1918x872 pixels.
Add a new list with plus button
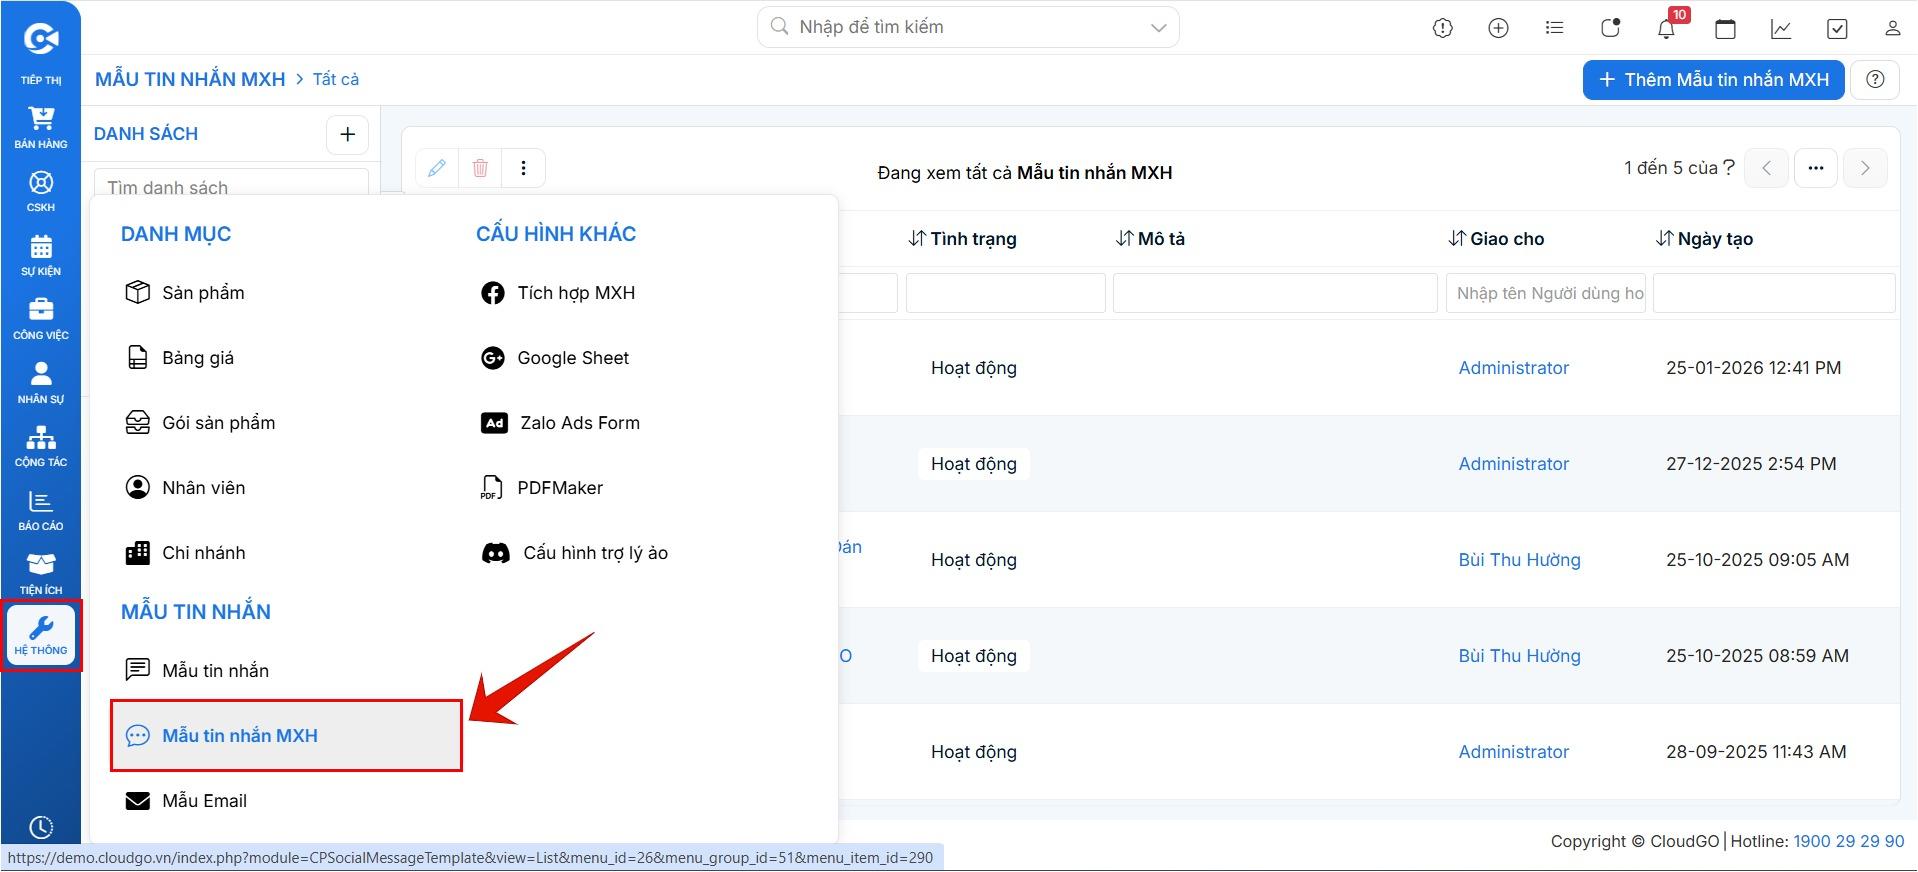(347, 134)
